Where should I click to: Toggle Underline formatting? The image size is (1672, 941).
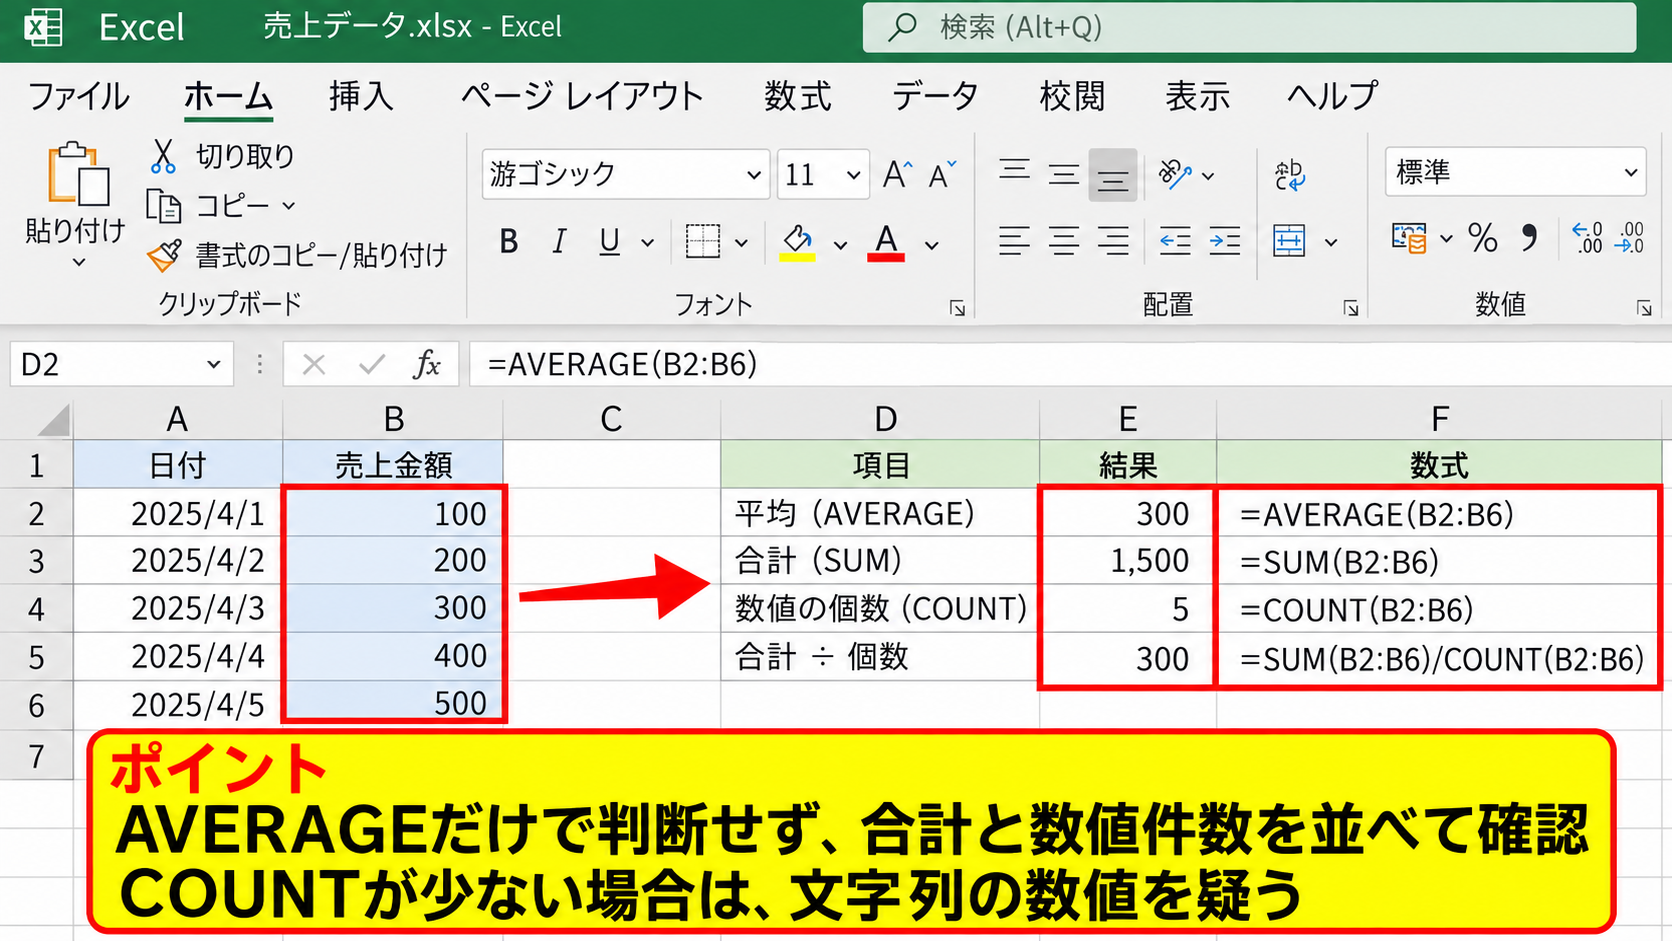609,241
